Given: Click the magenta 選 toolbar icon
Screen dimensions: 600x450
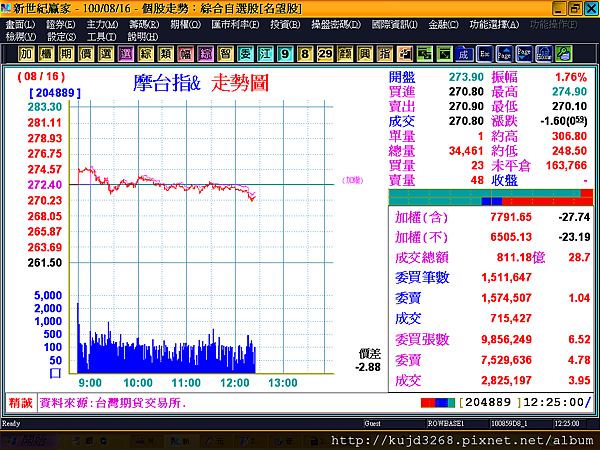Looking at the screenshot, I should click(x=126, y=54).
